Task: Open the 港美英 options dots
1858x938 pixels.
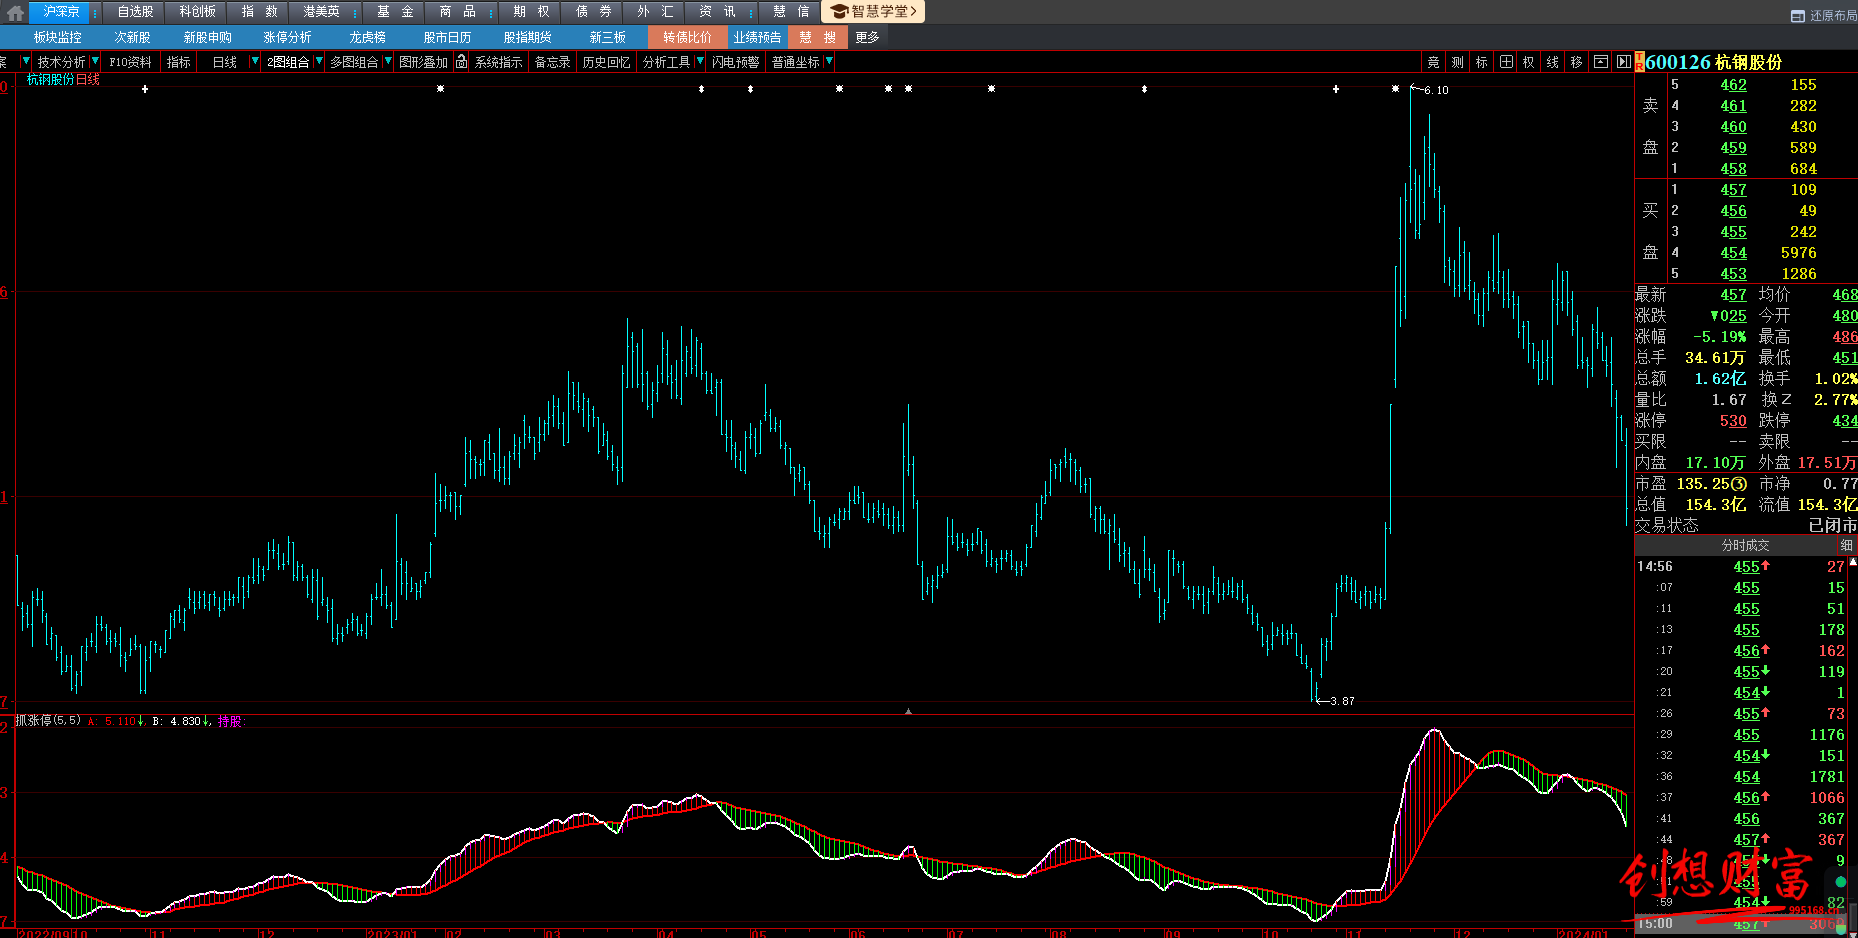Action: tap(355, 12)
